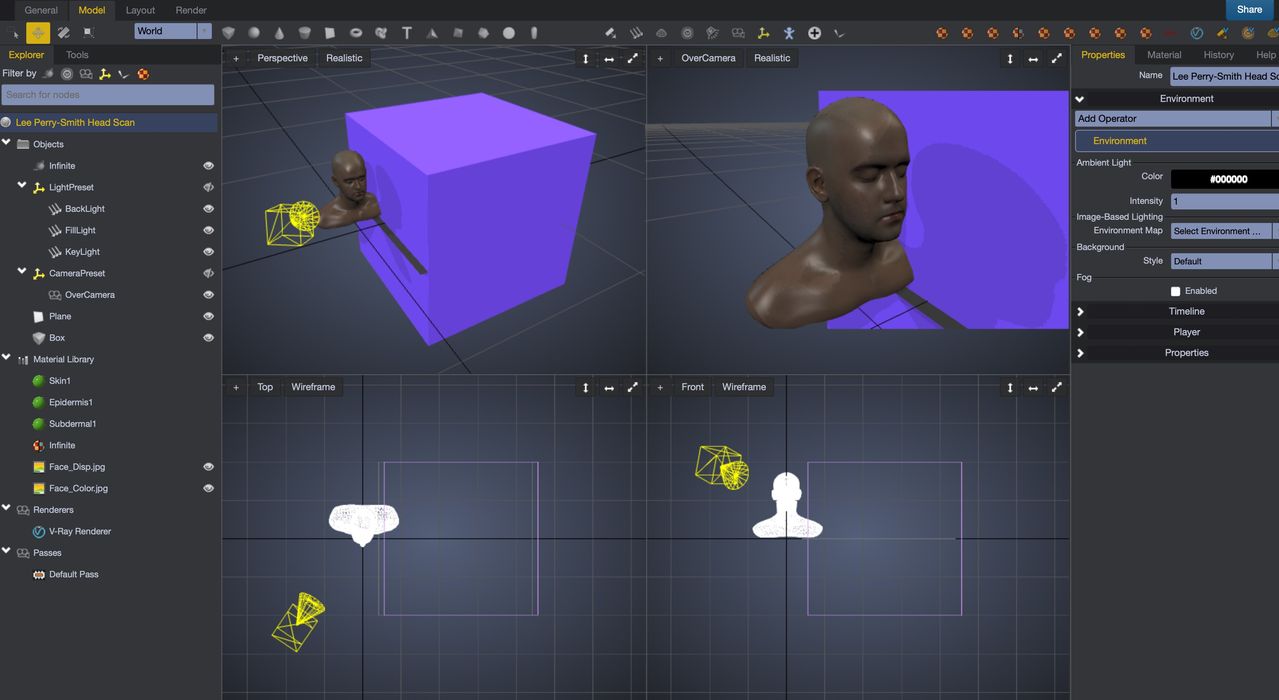
Task: Enable the Fog checkbox
Action: click(x=1175, y=291)
